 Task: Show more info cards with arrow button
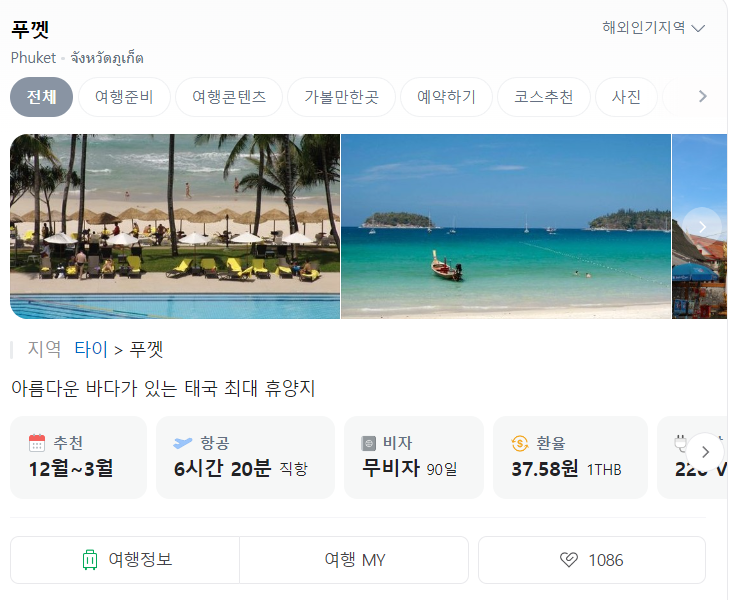coord(705,452)
